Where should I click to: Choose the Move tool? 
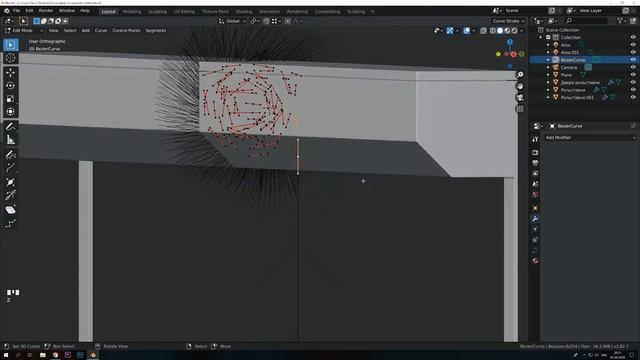(11, 72)
